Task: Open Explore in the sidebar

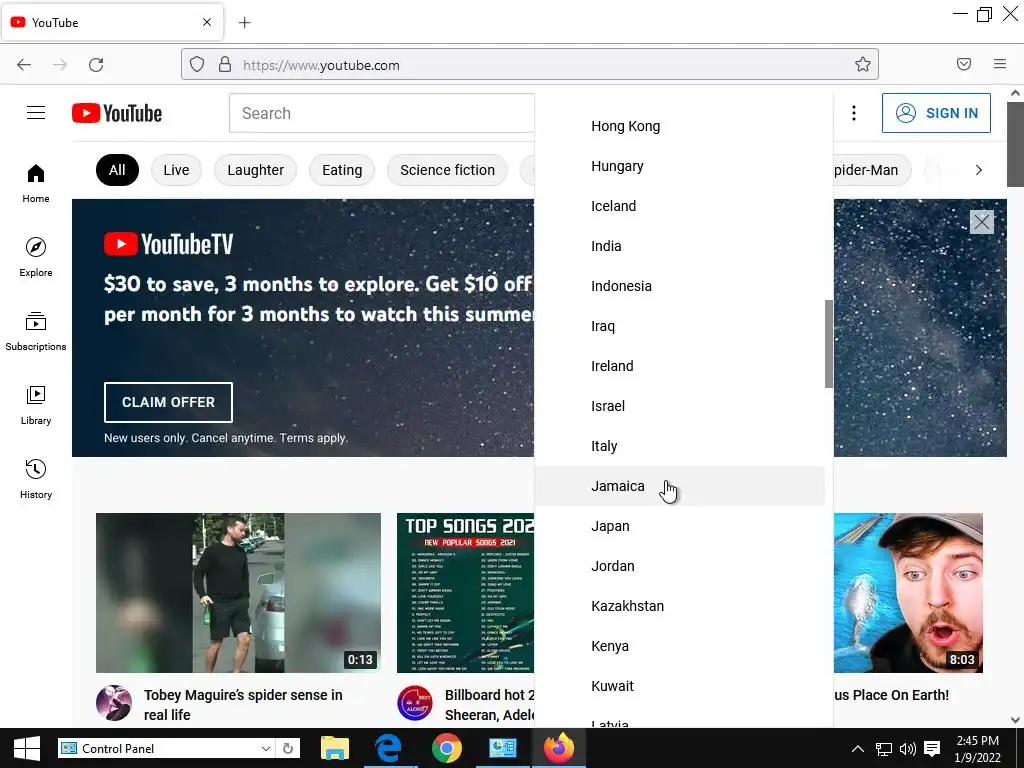Action: [36, 257]
